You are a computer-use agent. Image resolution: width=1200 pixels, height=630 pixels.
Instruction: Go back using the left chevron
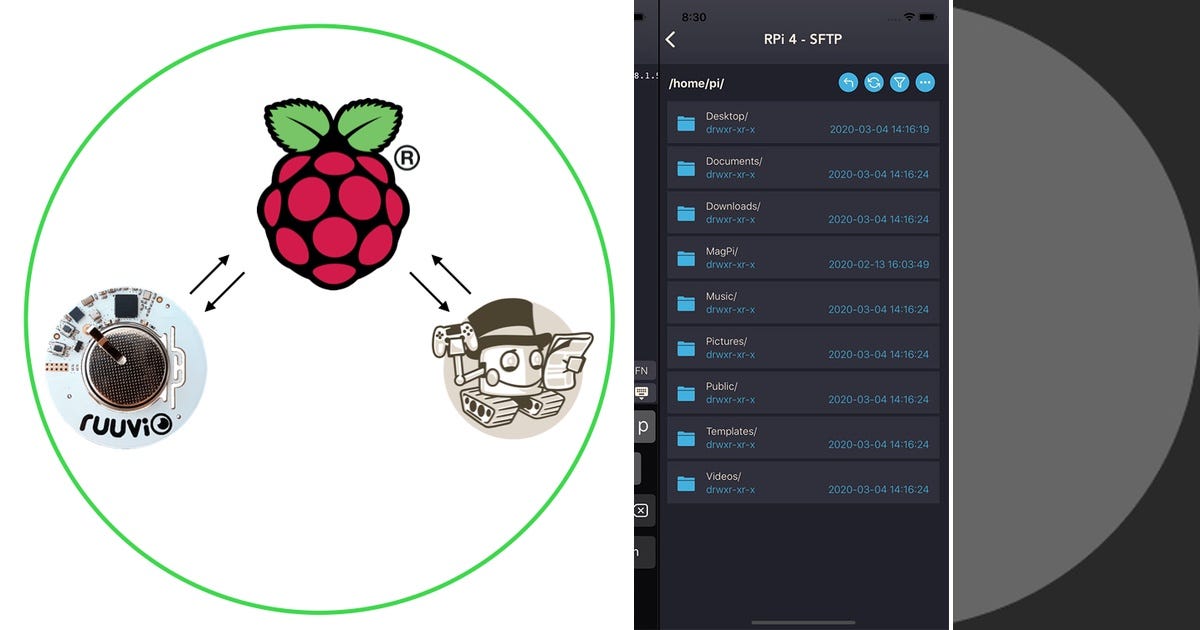tap(670, 39)
